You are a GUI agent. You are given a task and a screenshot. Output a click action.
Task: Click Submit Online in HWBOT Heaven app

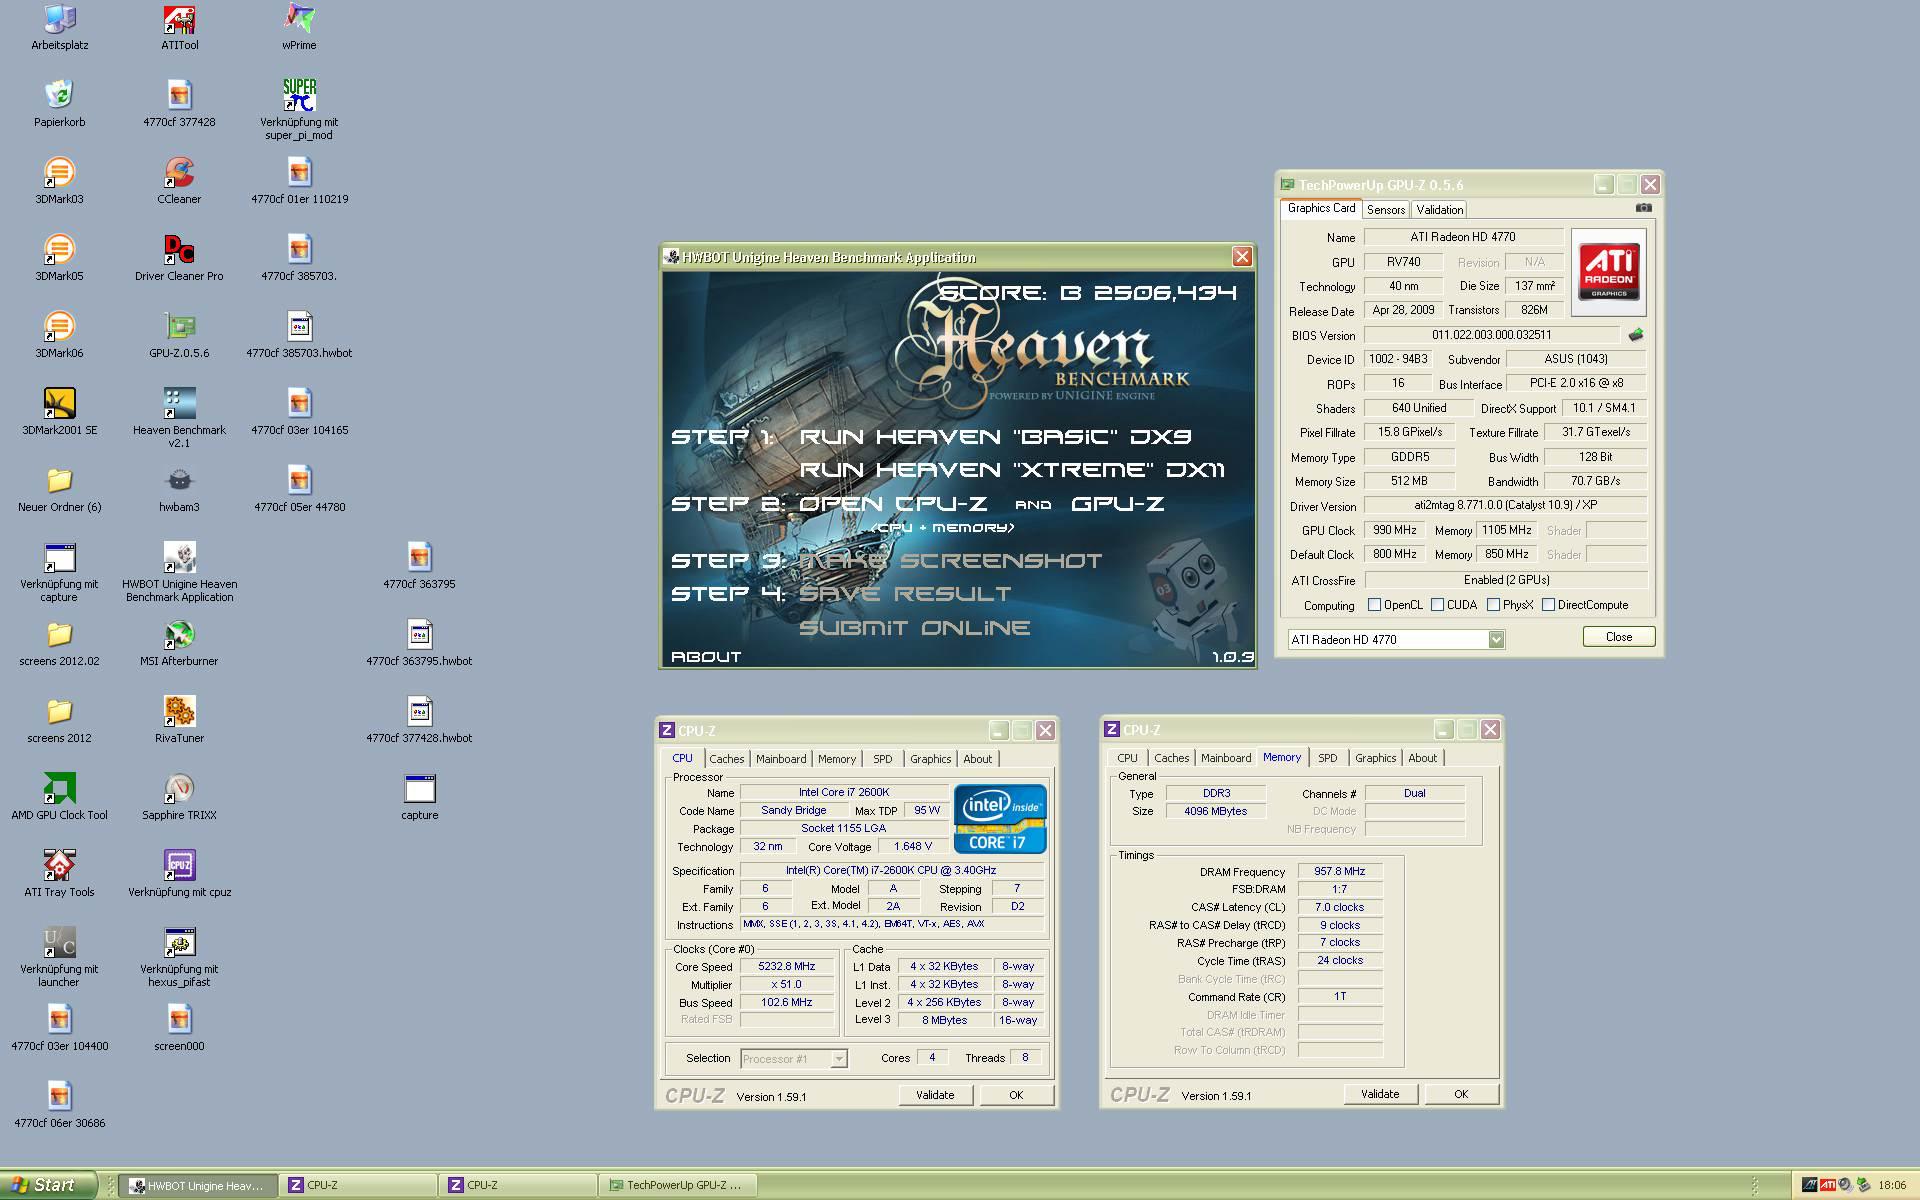(x=914, y=628)
